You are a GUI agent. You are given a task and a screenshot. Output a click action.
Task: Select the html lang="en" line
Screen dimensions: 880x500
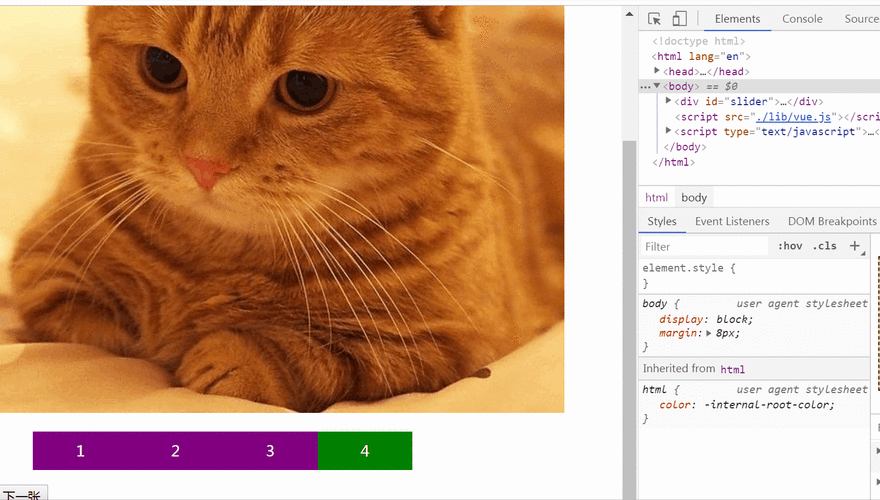[x=700, y=56]
